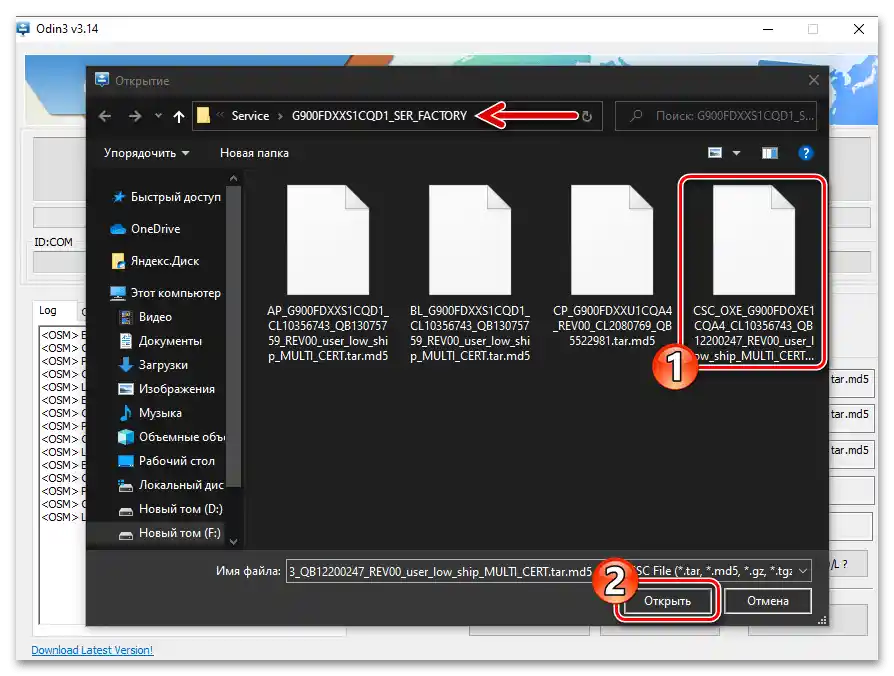The image size is (894, 676).
Task: Open the Музыка folder from sidebar
Action: [x=158, y=412]
